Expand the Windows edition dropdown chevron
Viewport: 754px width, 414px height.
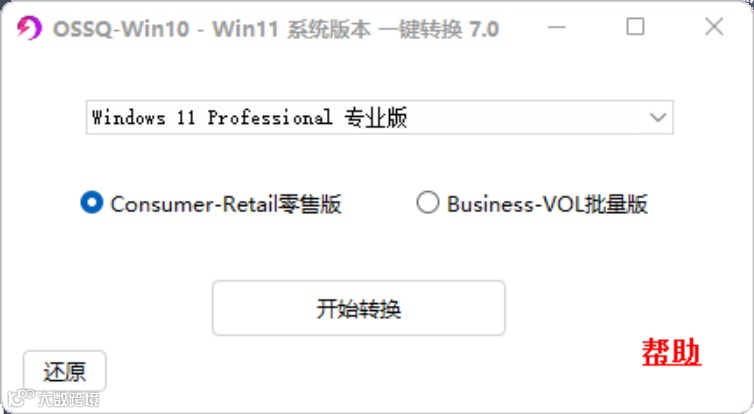pyautogui.click(x=657, y=117)
